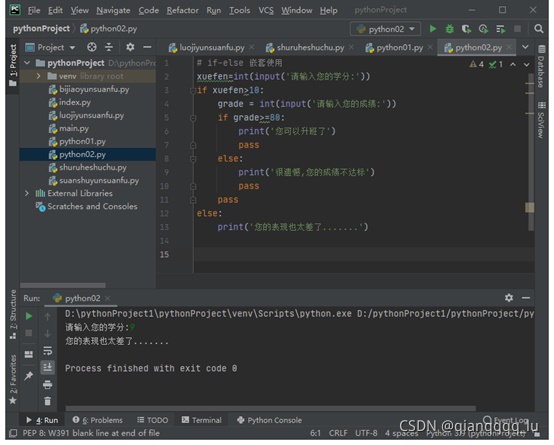Image resolution: width=554 pixels, height=445 pixels.
Task: Open the python02 run configuration dropdown
Action: click(x=385, y=29)
